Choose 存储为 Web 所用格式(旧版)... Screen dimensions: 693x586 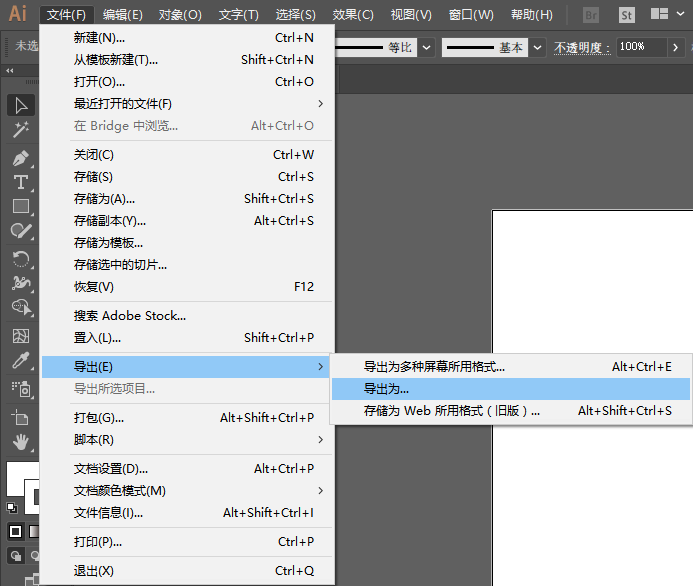(511, 411)
